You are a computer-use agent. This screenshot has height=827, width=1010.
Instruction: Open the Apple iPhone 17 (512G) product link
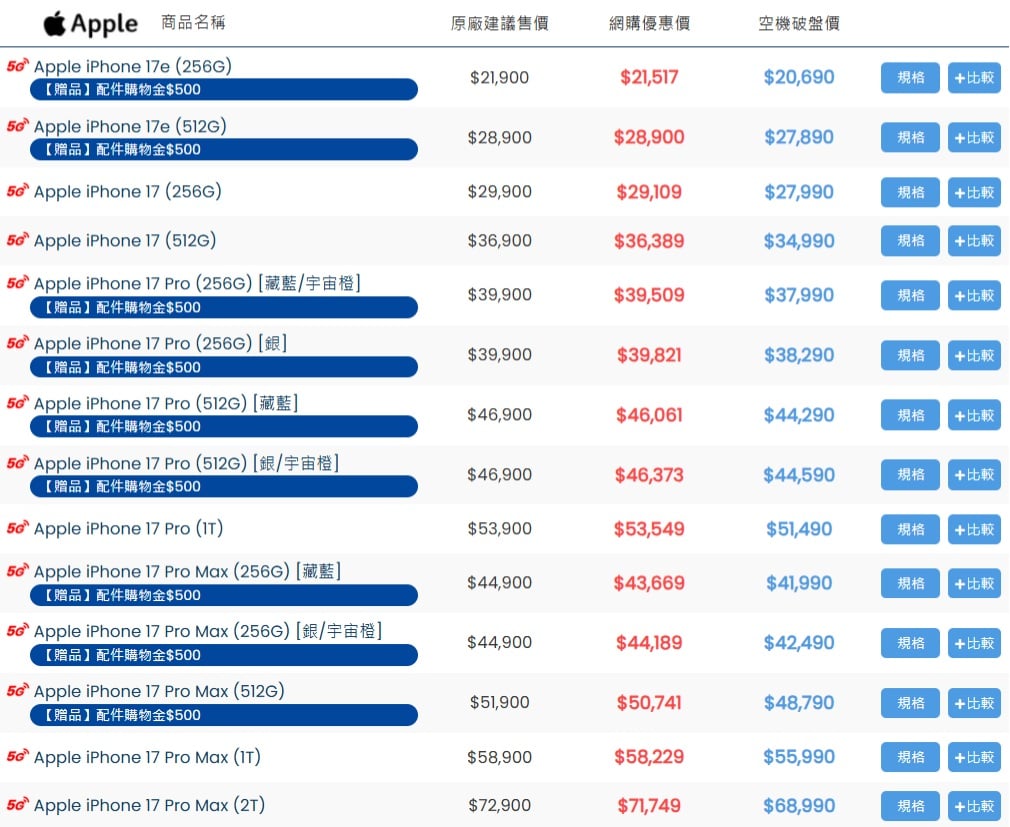(x=125, y=240)
